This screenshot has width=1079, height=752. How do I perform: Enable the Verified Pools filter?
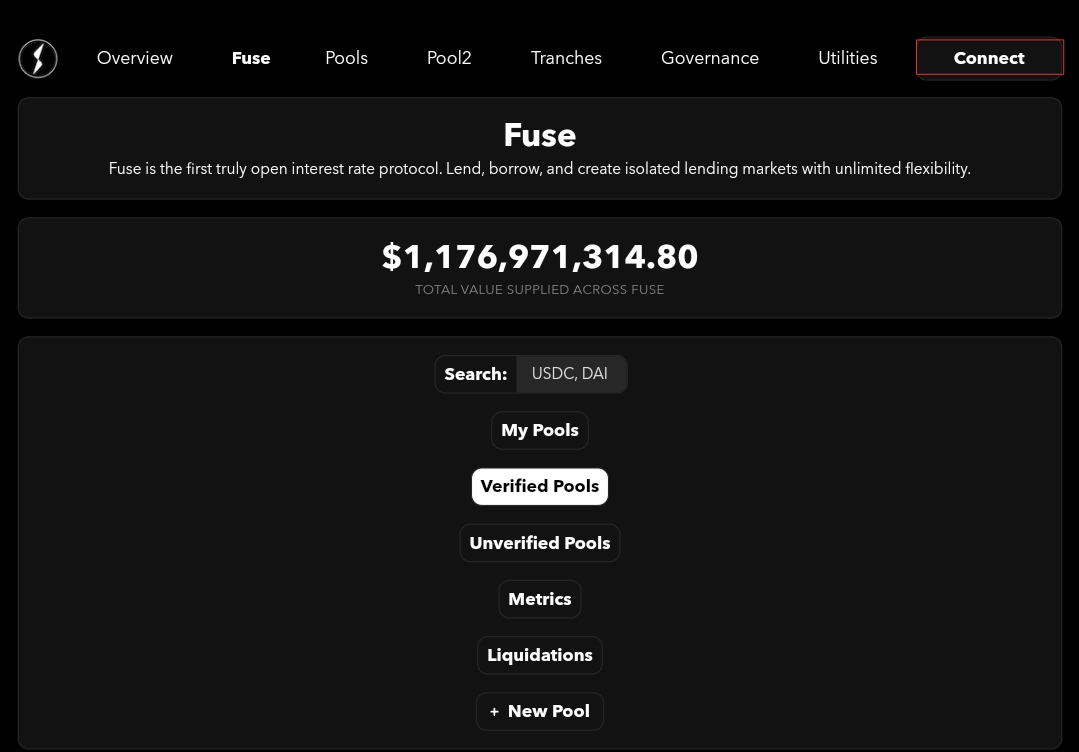coord(539,486)
